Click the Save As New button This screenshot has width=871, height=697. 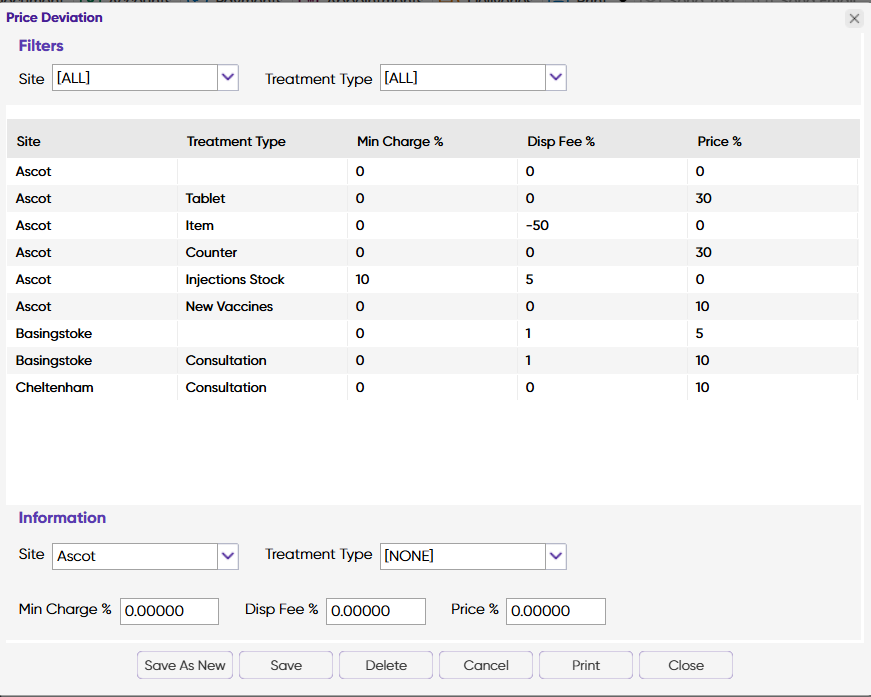click(x=185, y=665)
